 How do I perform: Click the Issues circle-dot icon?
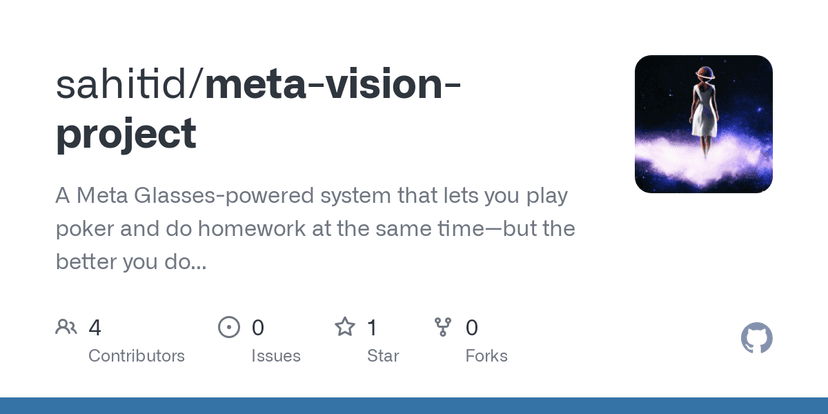229,327
